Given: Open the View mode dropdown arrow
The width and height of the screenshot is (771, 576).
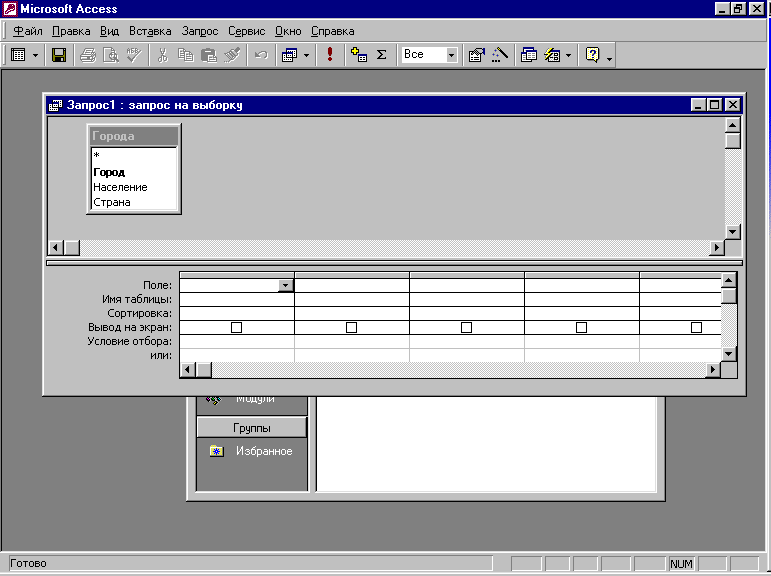Looking at the screenshot, I should pyautogui.click(x=35, y=55).
